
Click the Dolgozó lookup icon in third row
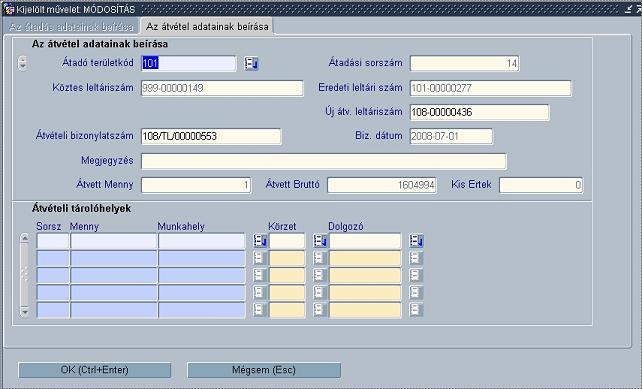416,275
